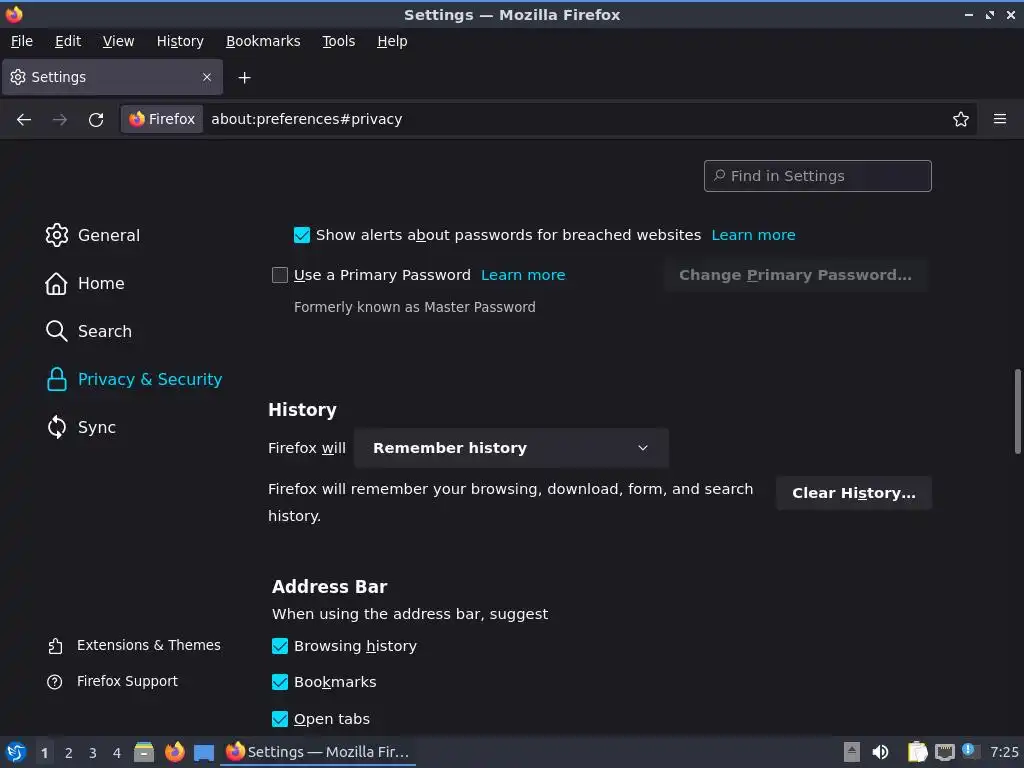Viewport: 1024px width, 768px height.
Task: Open the network tray icon
Action: tap(945, 752)
